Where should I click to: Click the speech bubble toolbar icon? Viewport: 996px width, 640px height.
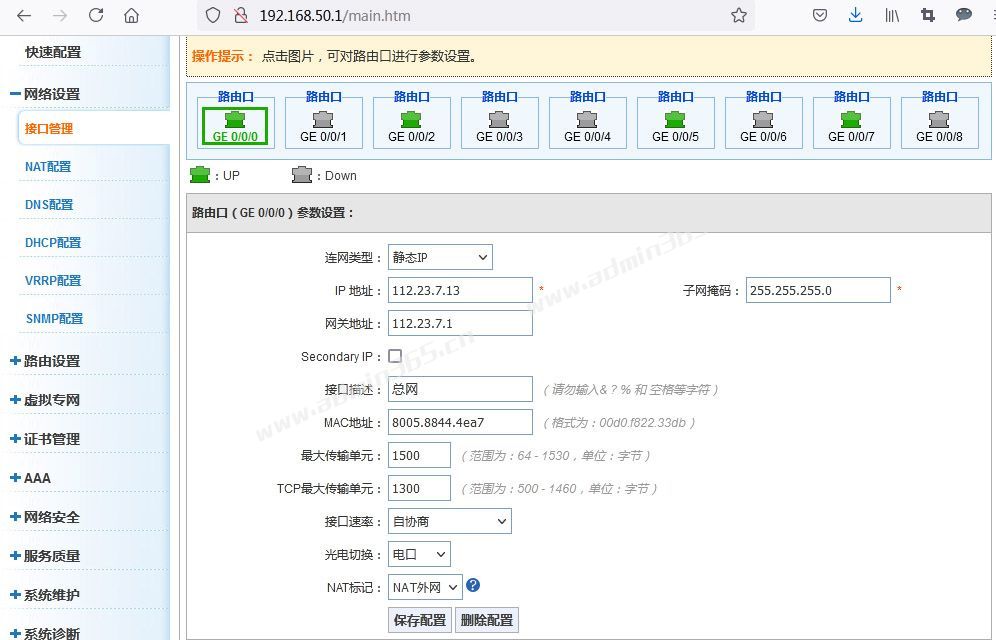click(964, 15)
